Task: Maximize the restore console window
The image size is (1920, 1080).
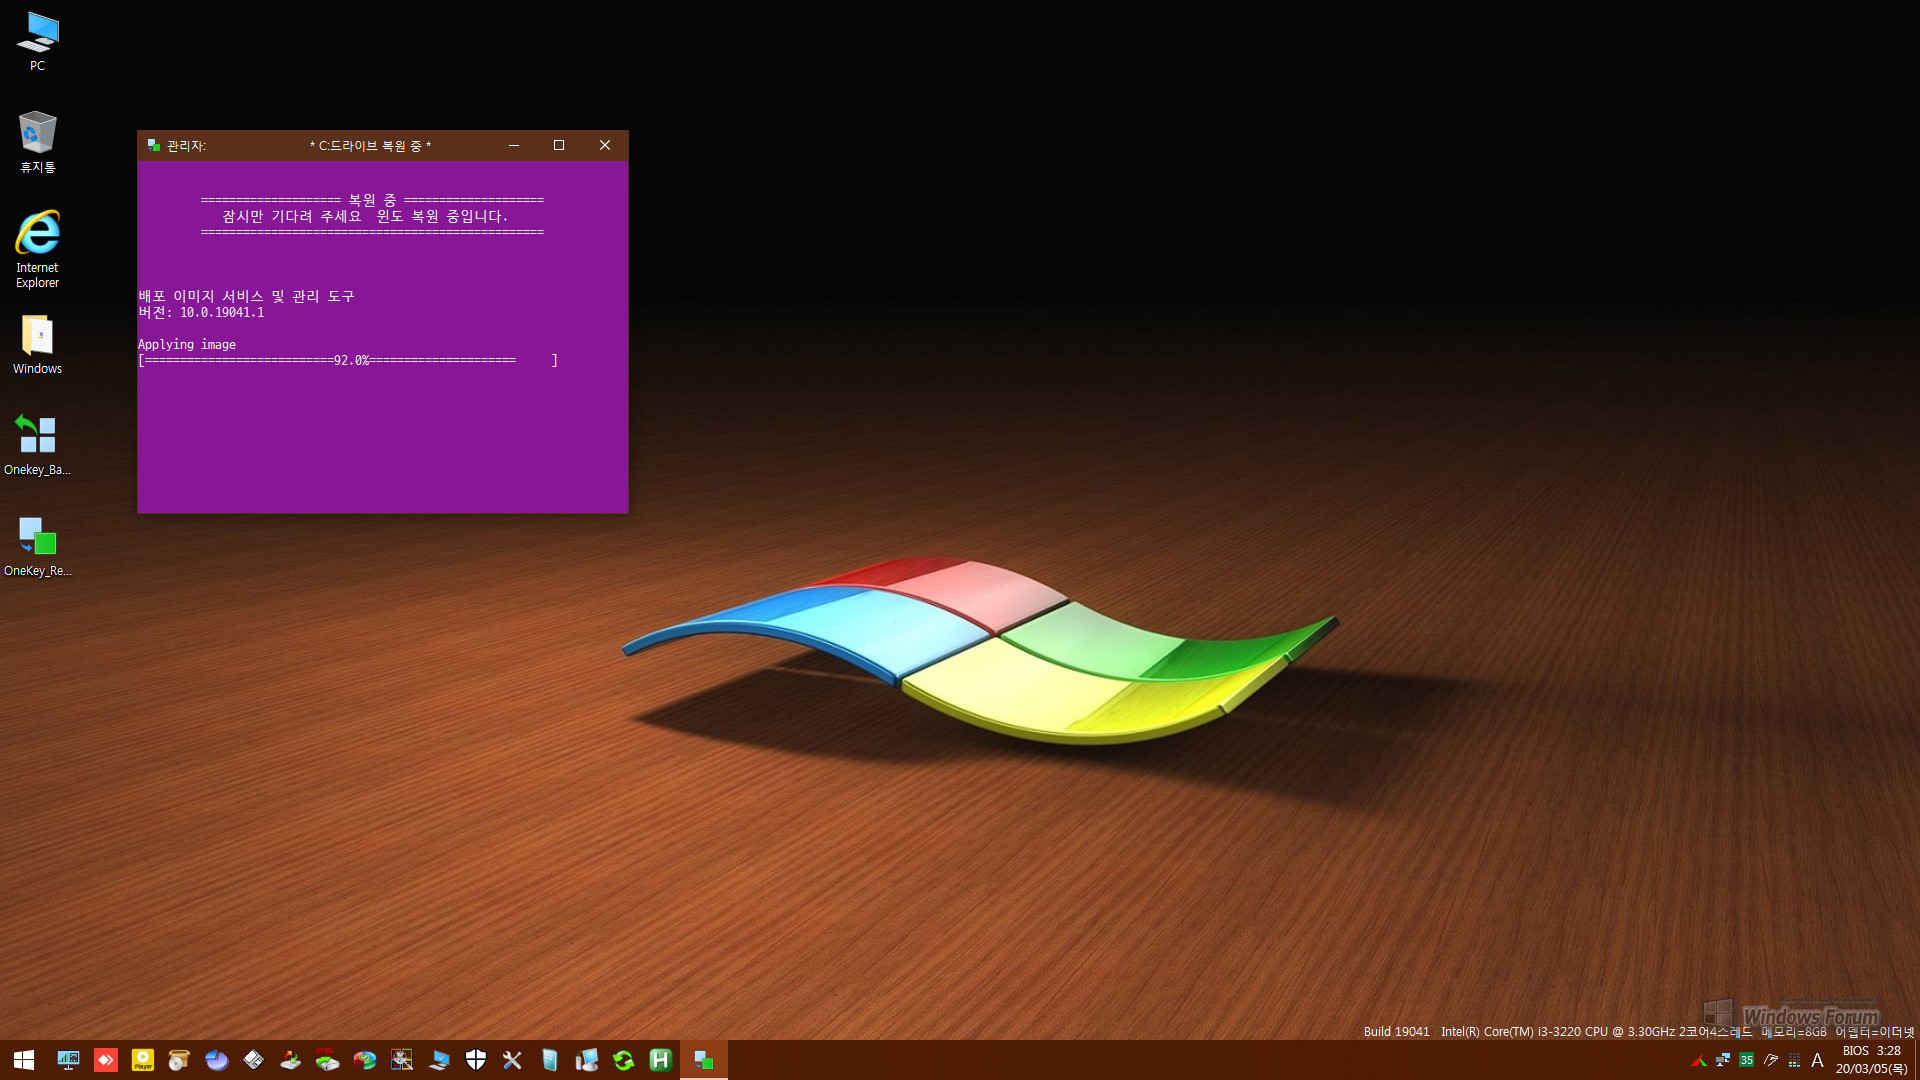Action: 559,145
